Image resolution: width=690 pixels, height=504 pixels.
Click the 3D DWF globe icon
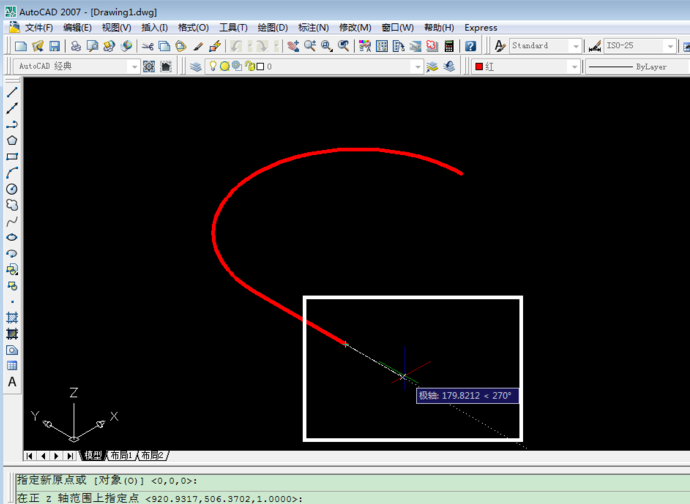(126, 46)
